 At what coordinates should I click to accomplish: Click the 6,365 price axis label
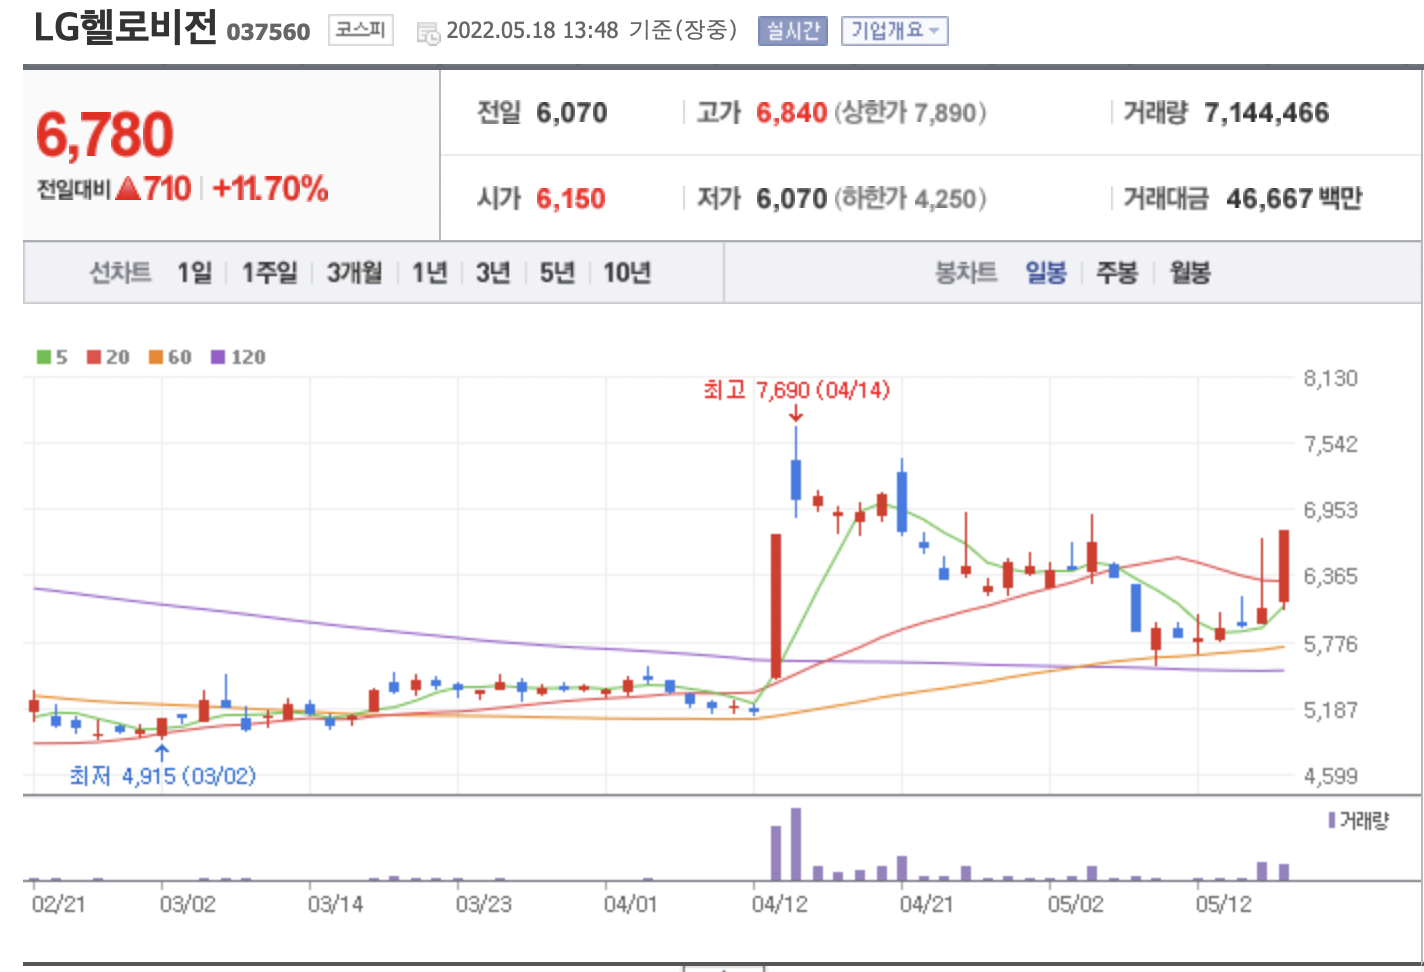tap(1330, 576)
